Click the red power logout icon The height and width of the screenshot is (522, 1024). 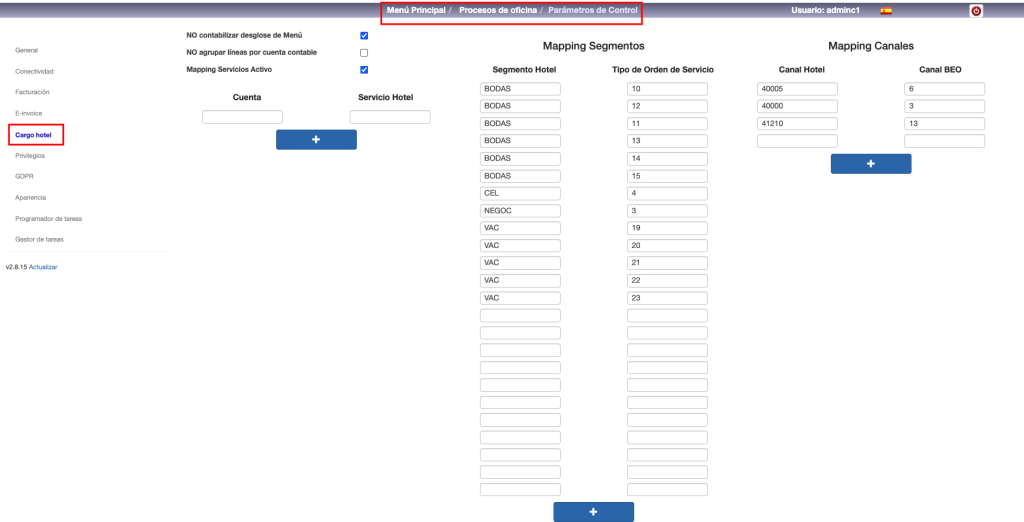pos(976,10)
